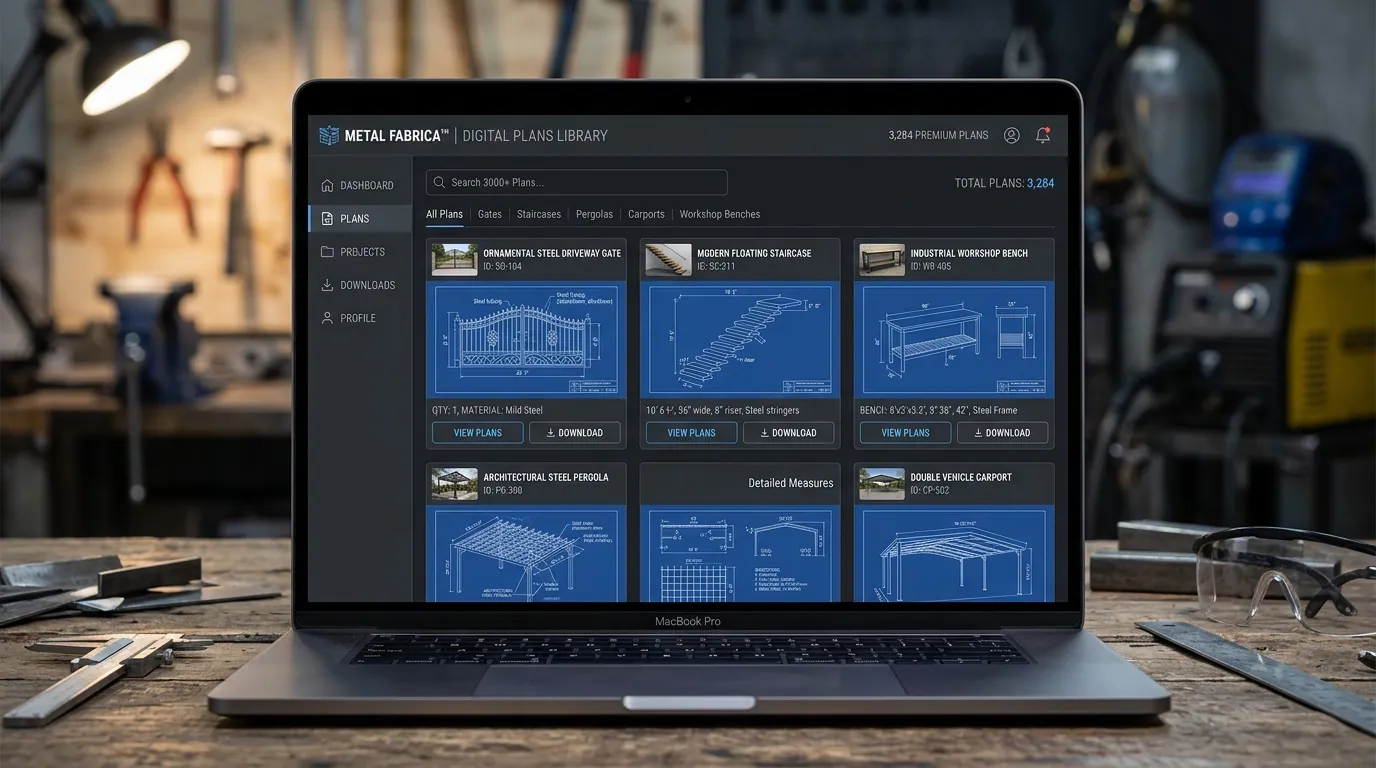Viewport: 1376px width, 768px height.
Task: Click the Metal Fabrica logo icon
Action: pos(329,135)
